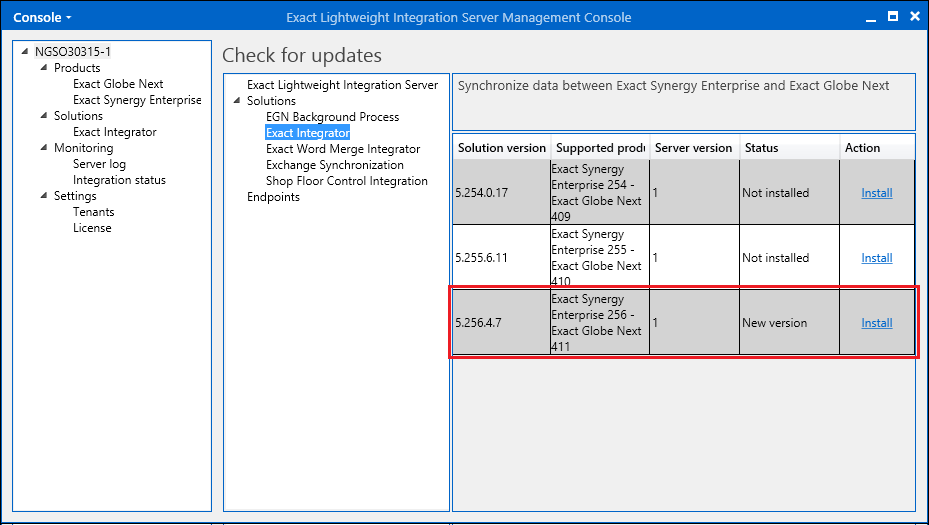Screen dimensions: 929x525
Task: Click Synergy Enterprise 254 - Globe Next 409 cell
Action: click(600, 193)
